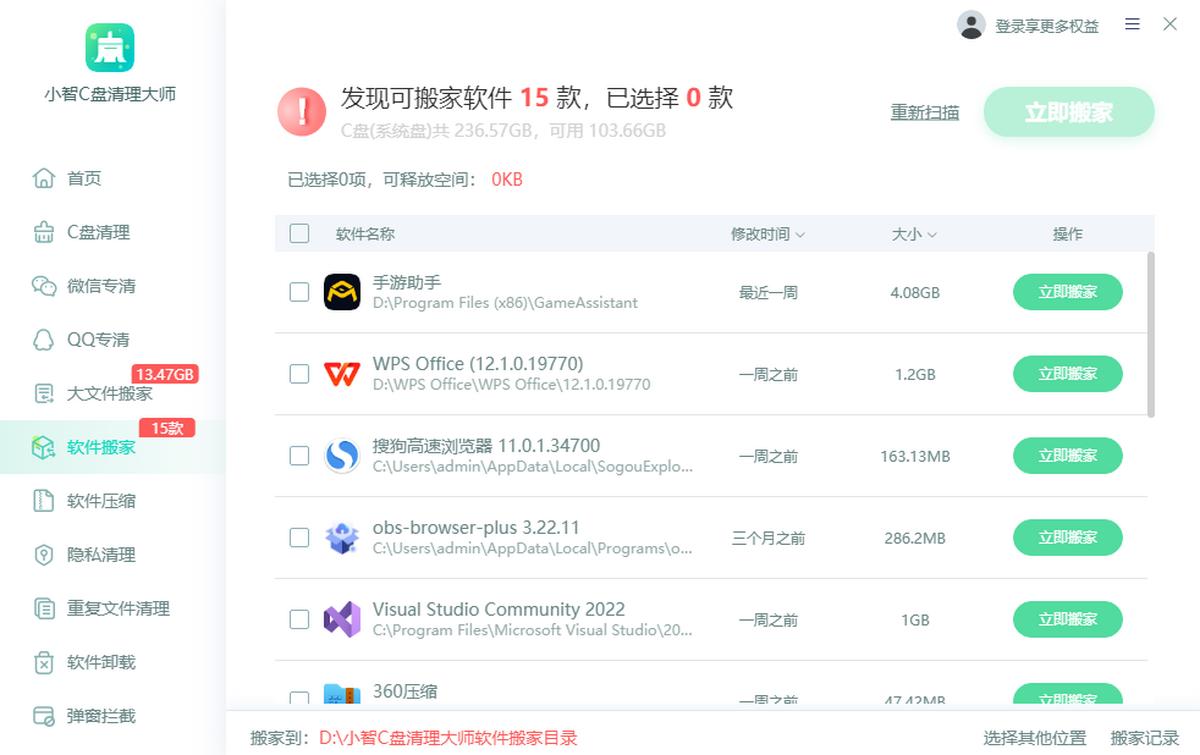Sort by 修改时间 column arrow
The height and width of the screenshot is (755, 1200).
pos(800,235)
